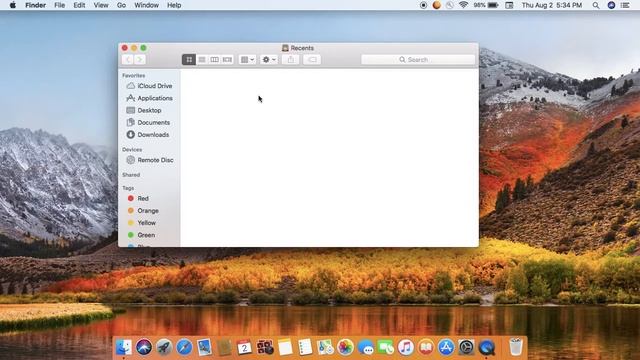Open iTunes from the Dock

(x=406, y=347)
